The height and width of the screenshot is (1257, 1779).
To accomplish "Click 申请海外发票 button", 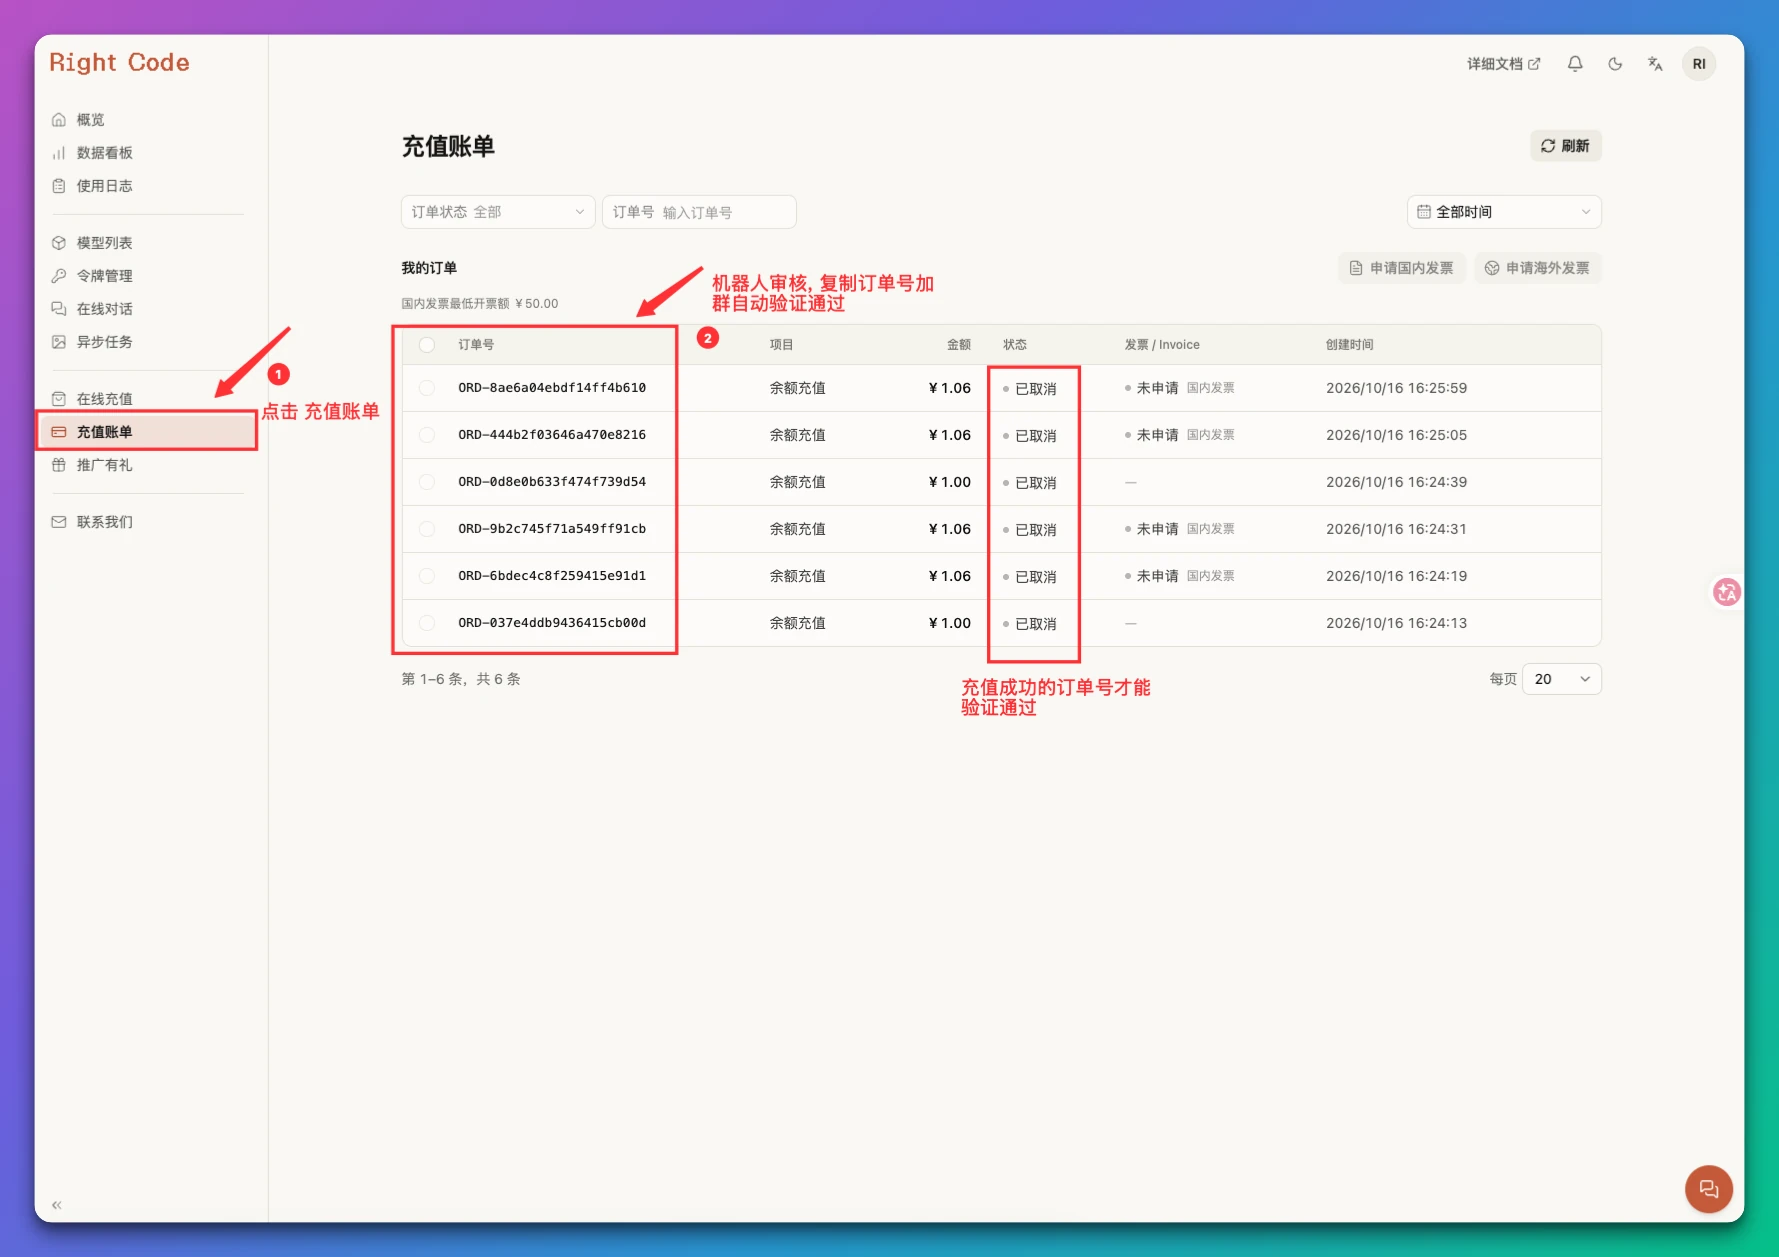I will 1537,268.
